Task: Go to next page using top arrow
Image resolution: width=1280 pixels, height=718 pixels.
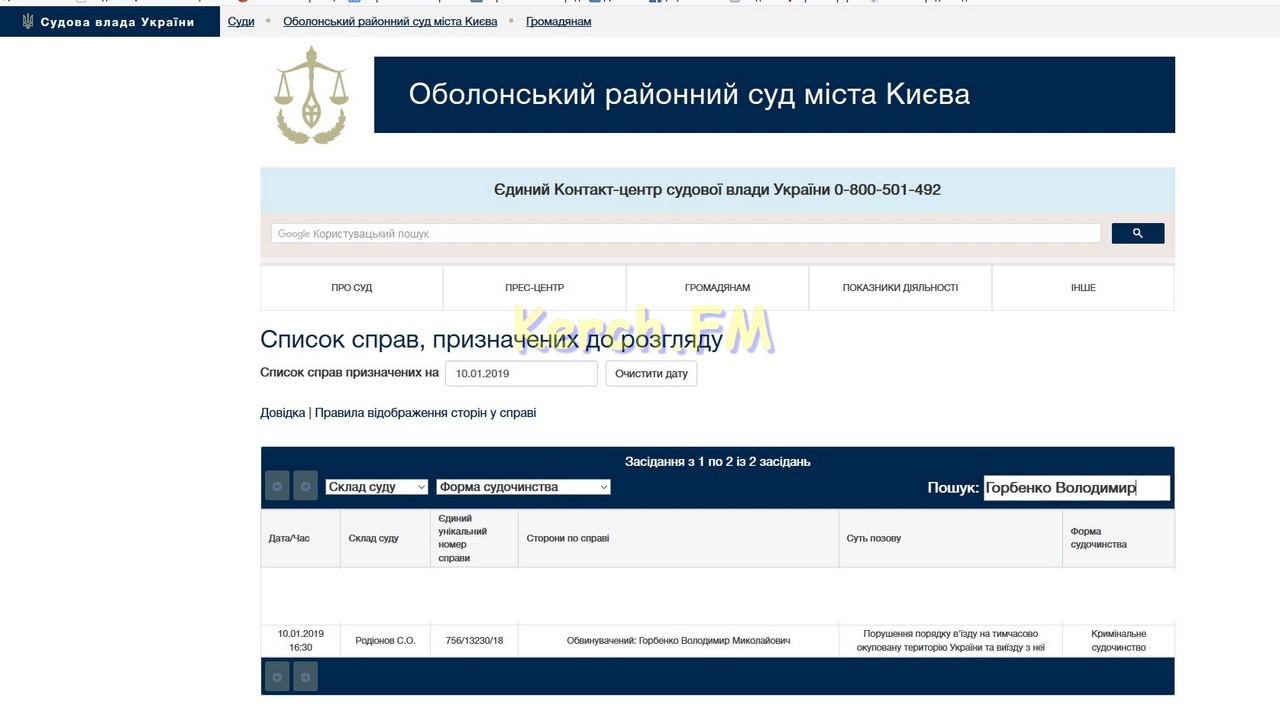Action: click(305, 486)
